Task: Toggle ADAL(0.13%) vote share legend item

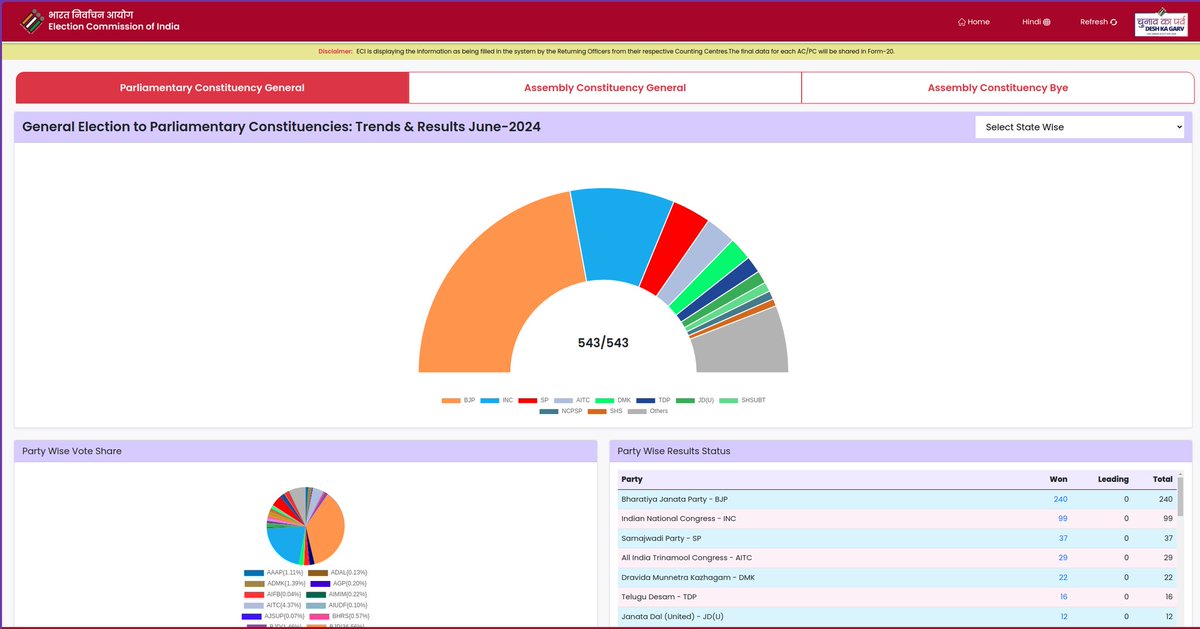Action: [x=337, y=573]
